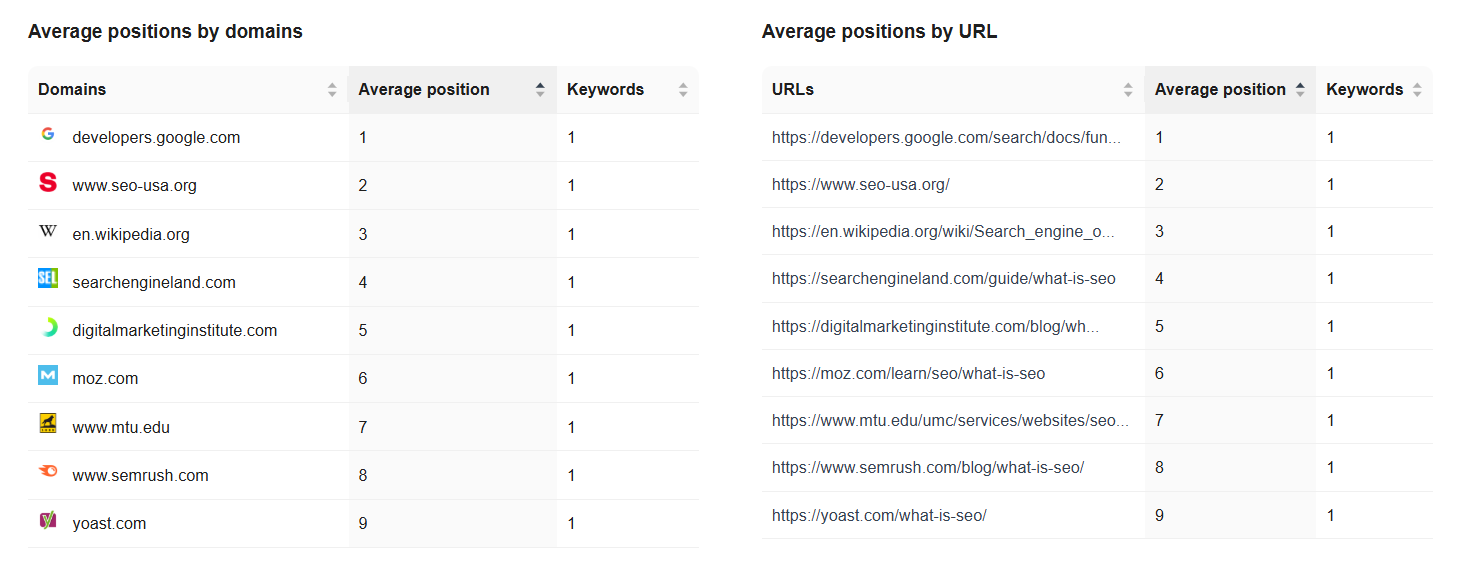
Task: Open the moz.com/learn/seo/what-is-seo URL
Action: click(908, 374)
